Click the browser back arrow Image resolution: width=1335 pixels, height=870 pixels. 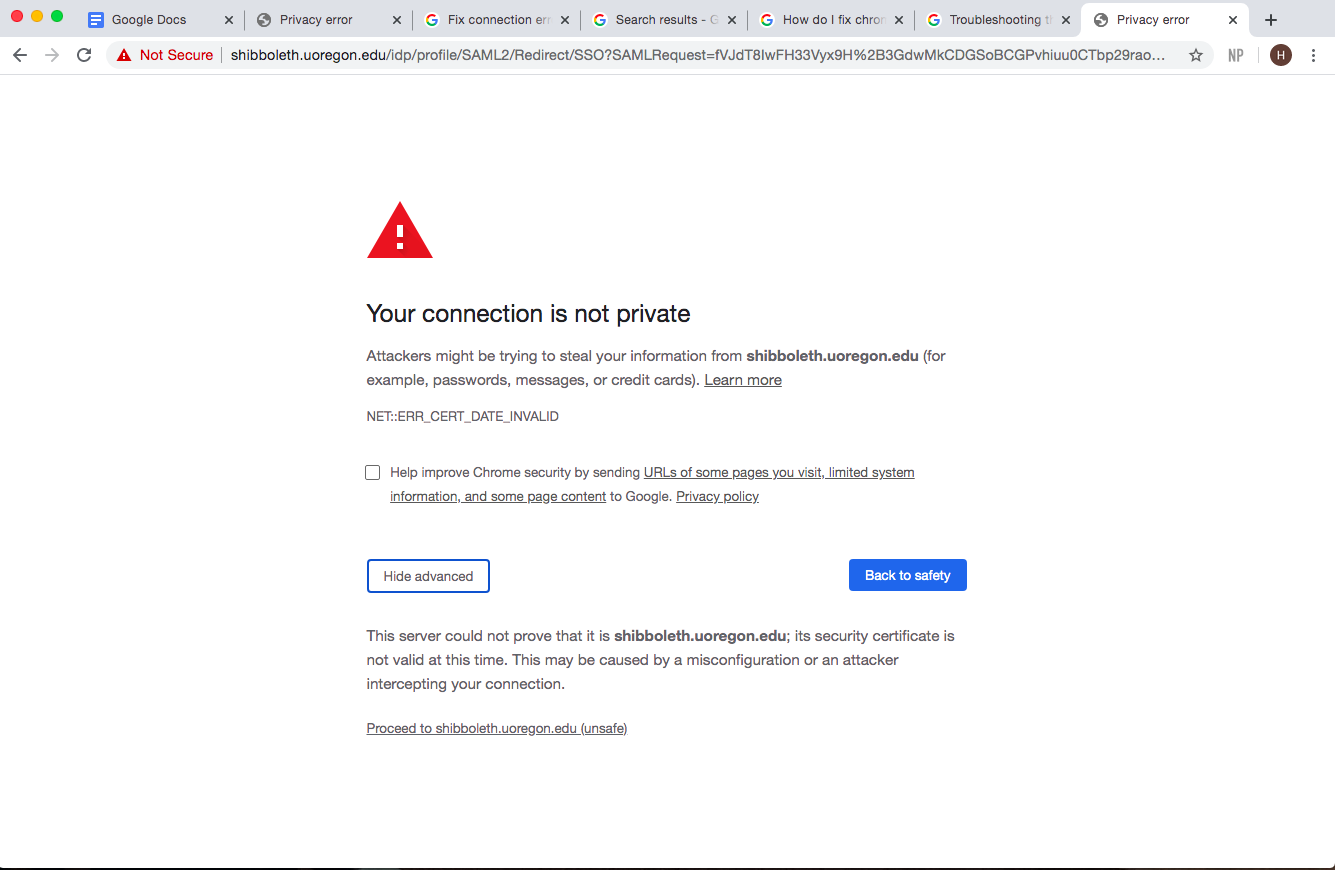(x=20, y=55)
